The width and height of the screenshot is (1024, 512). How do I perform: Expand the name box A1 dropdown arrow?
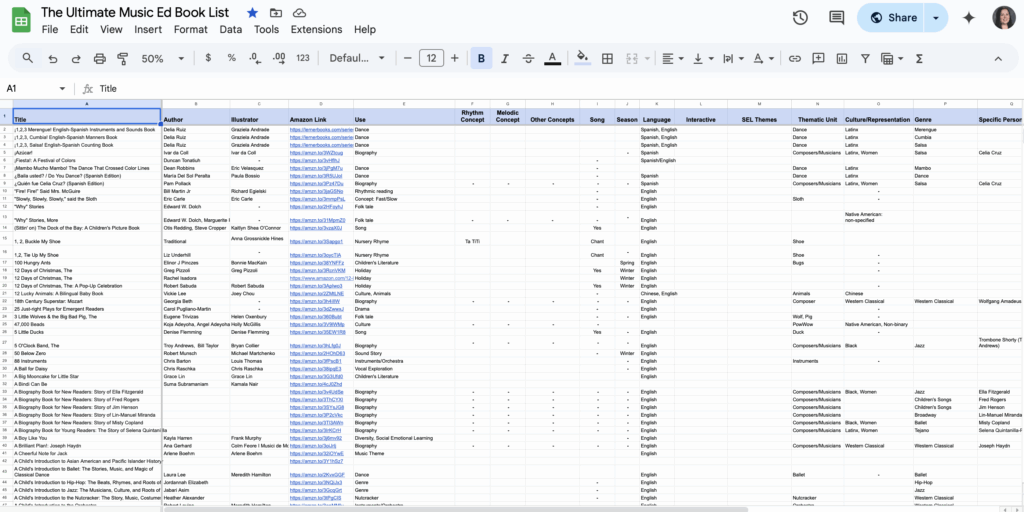62,88
